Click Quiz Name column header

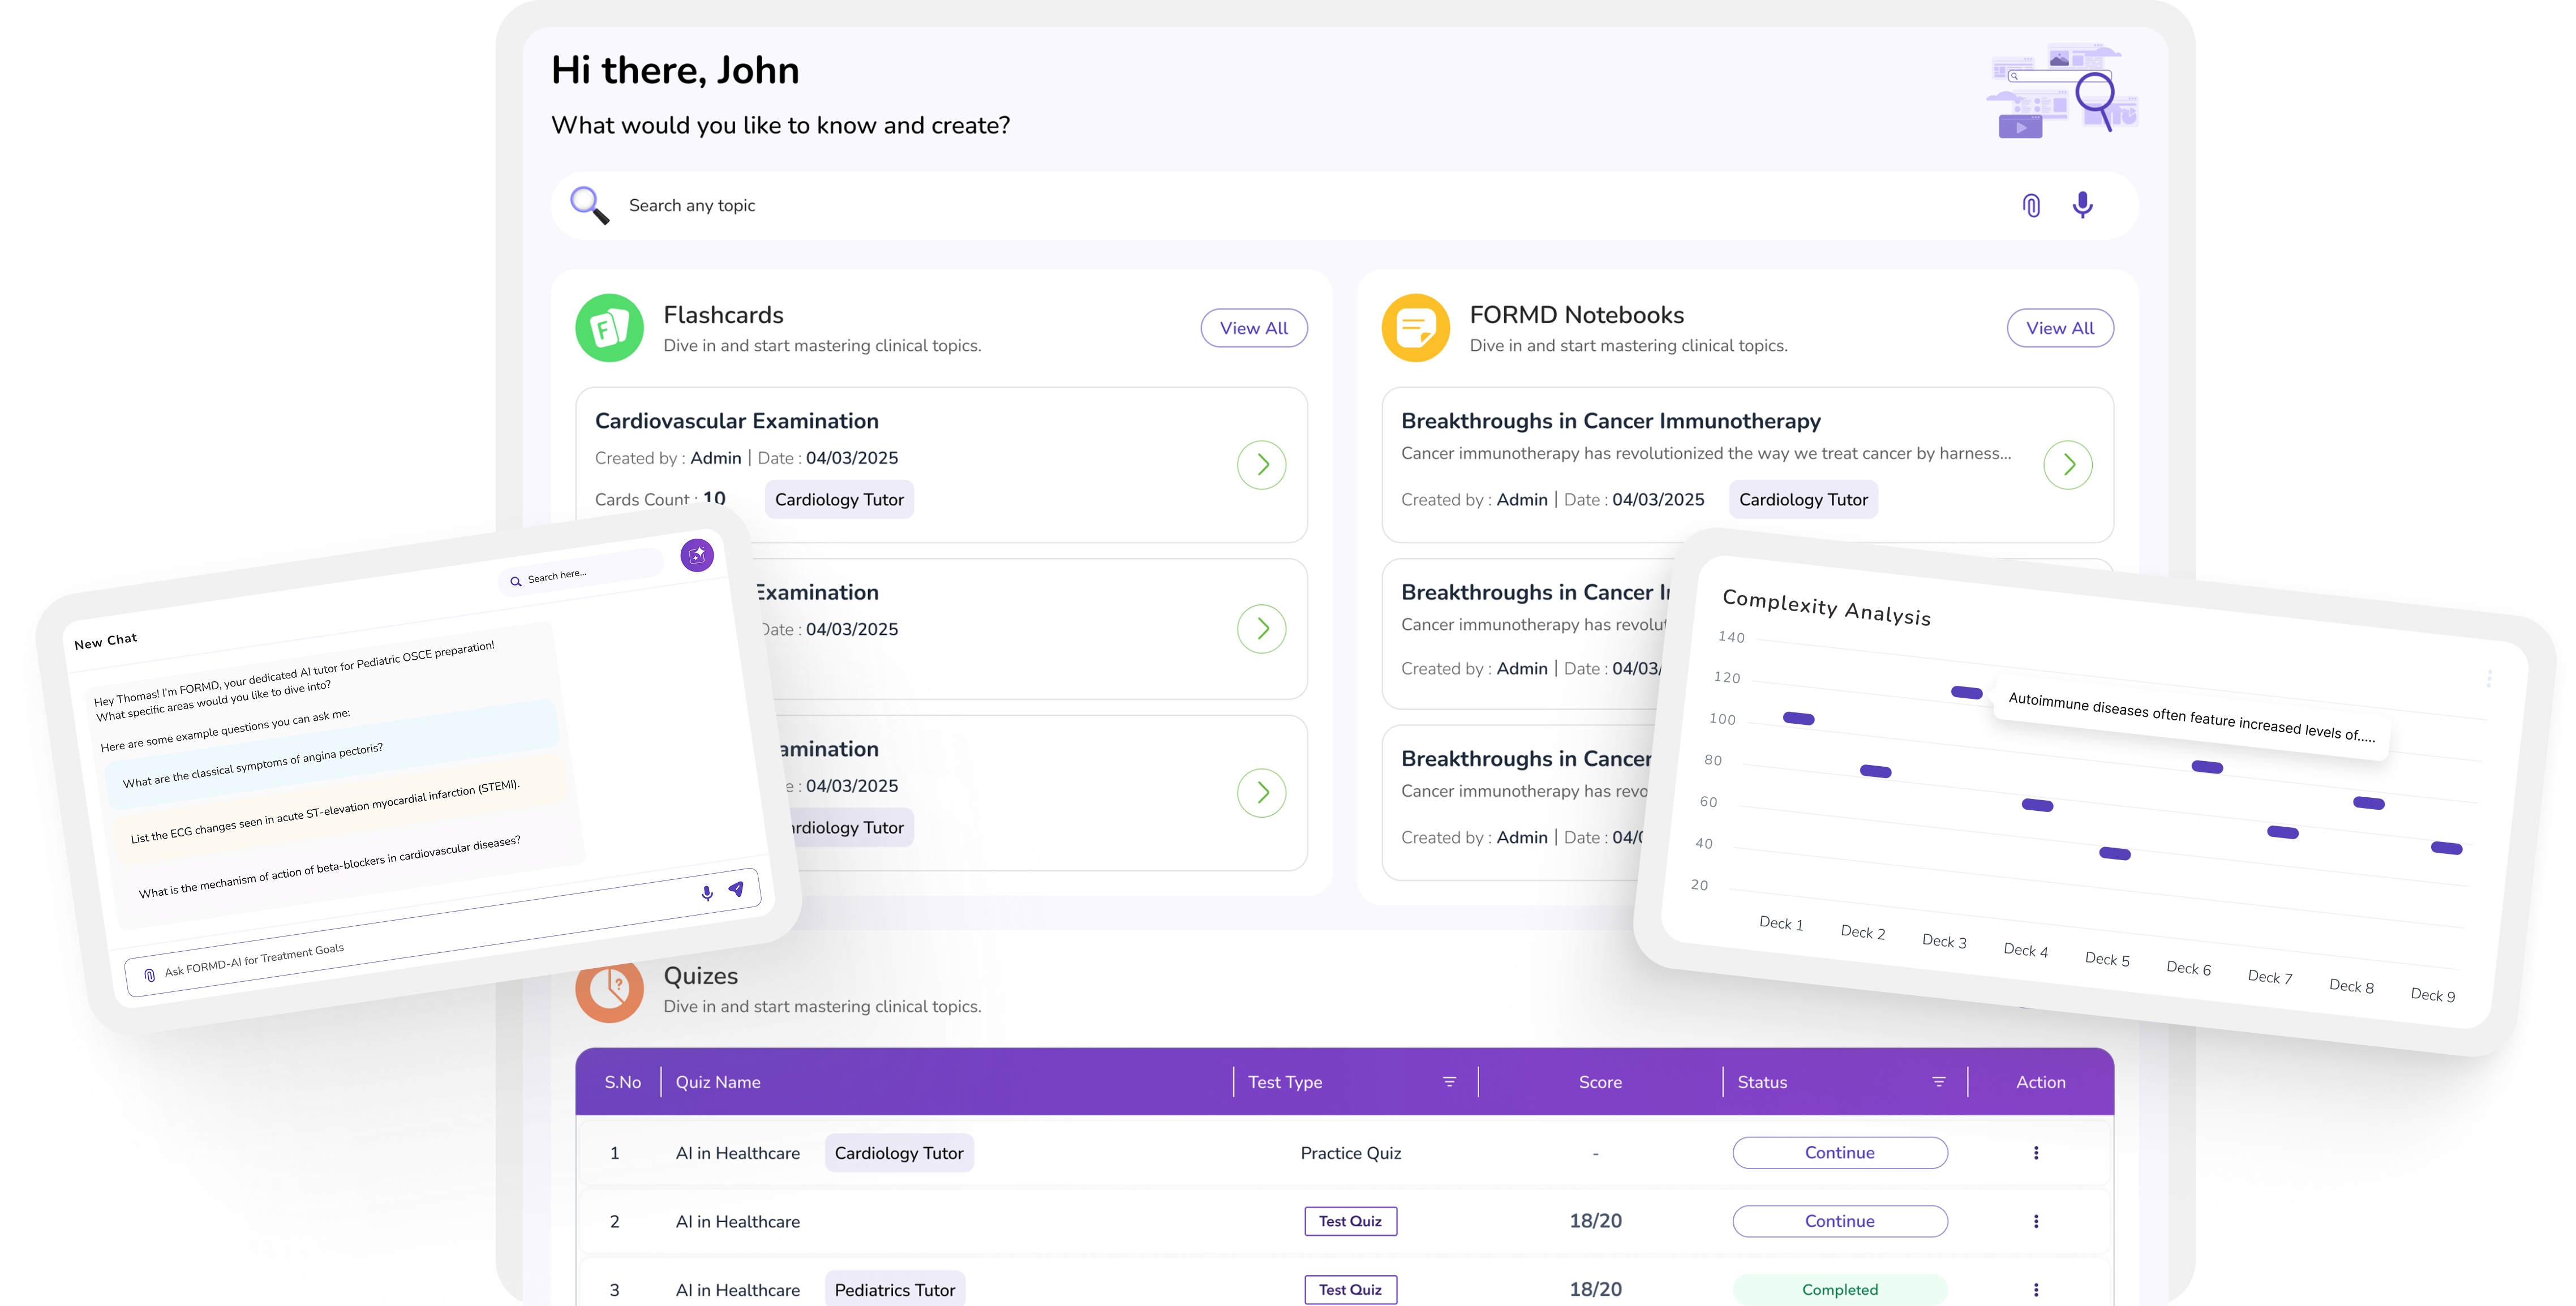[718, 1082]
